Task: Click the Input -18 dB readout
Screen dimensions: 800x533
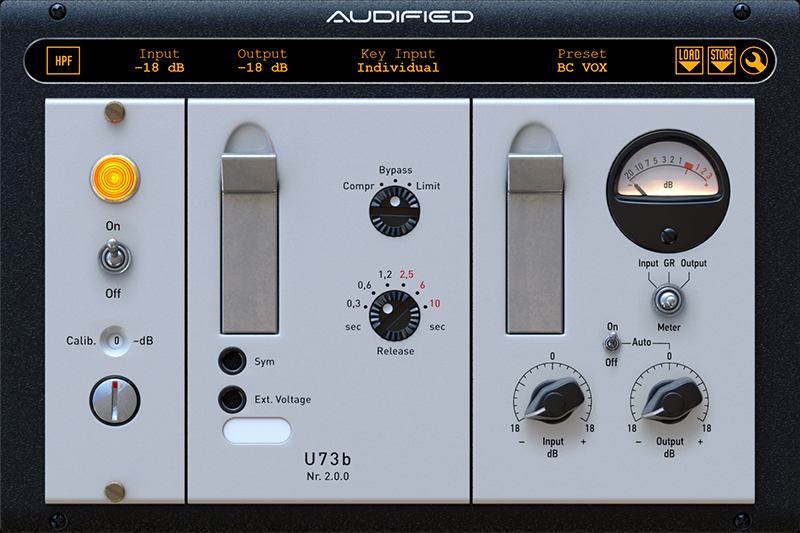Action: (159, 61)
